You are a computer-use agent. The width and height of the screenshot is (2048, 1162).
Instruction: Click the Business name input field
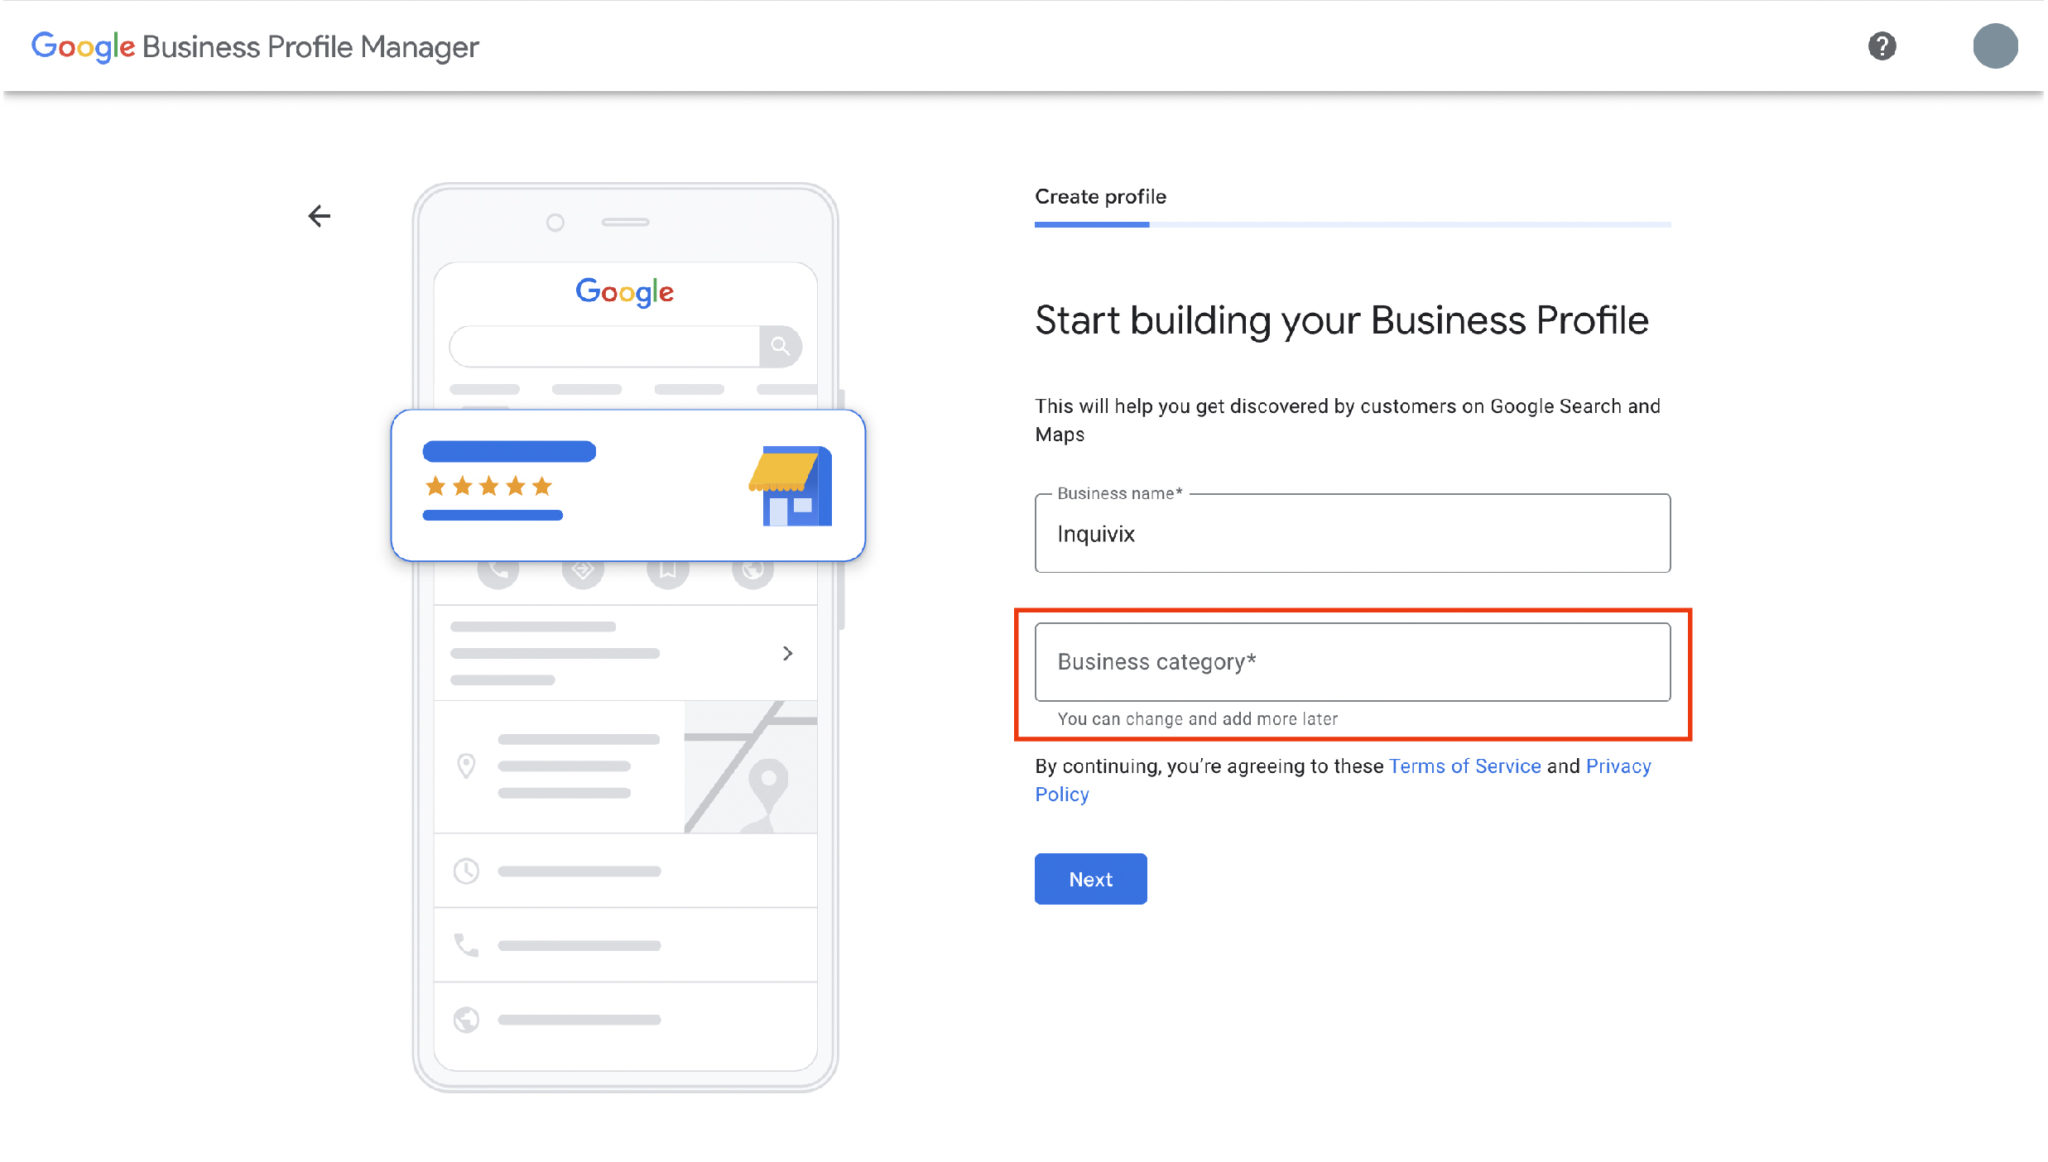[x=1352, y=533]
